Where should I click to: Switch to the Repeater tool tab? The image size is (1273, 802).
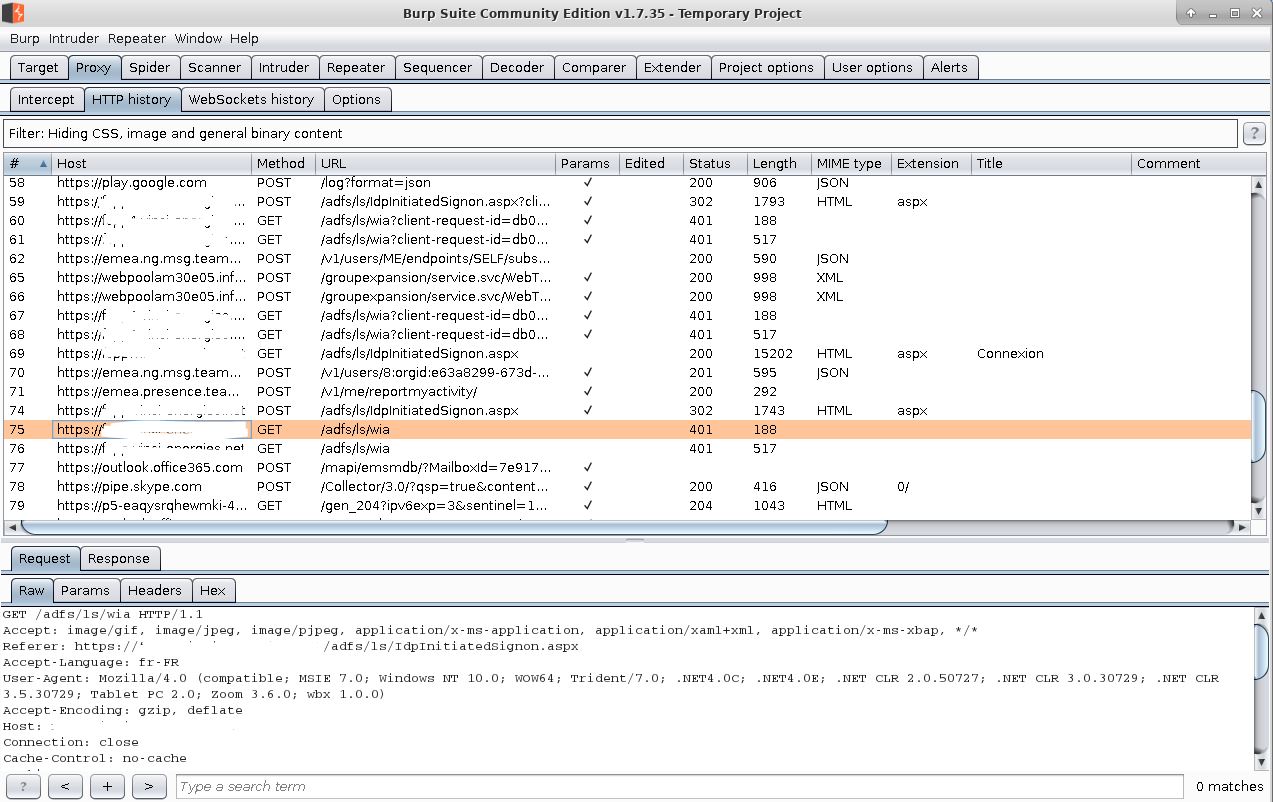(356, 67)
